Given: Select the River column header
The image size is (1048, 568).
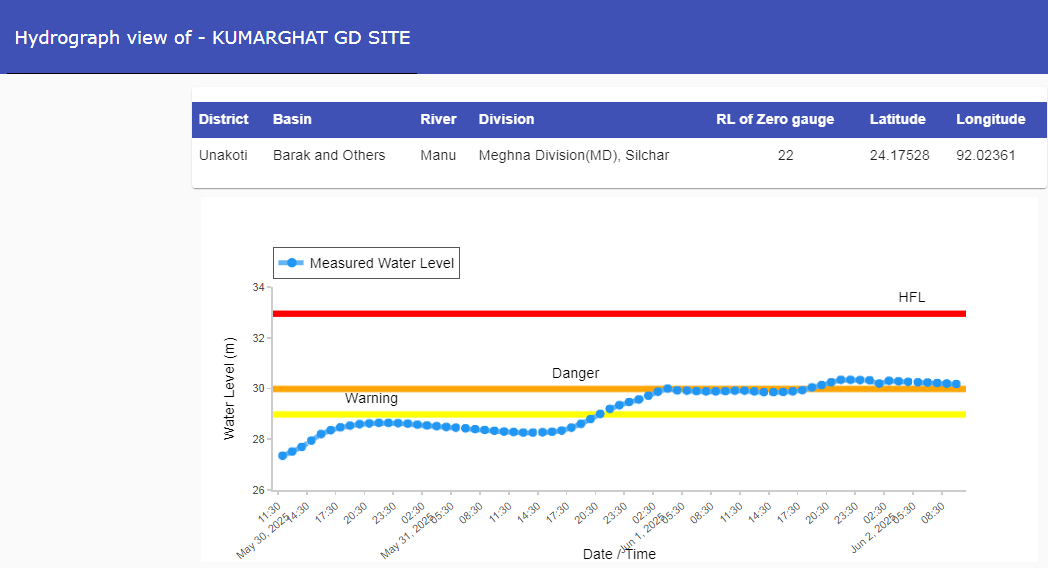Looking at the screenshot, I should pyautogui.click(x=438, y=120).
